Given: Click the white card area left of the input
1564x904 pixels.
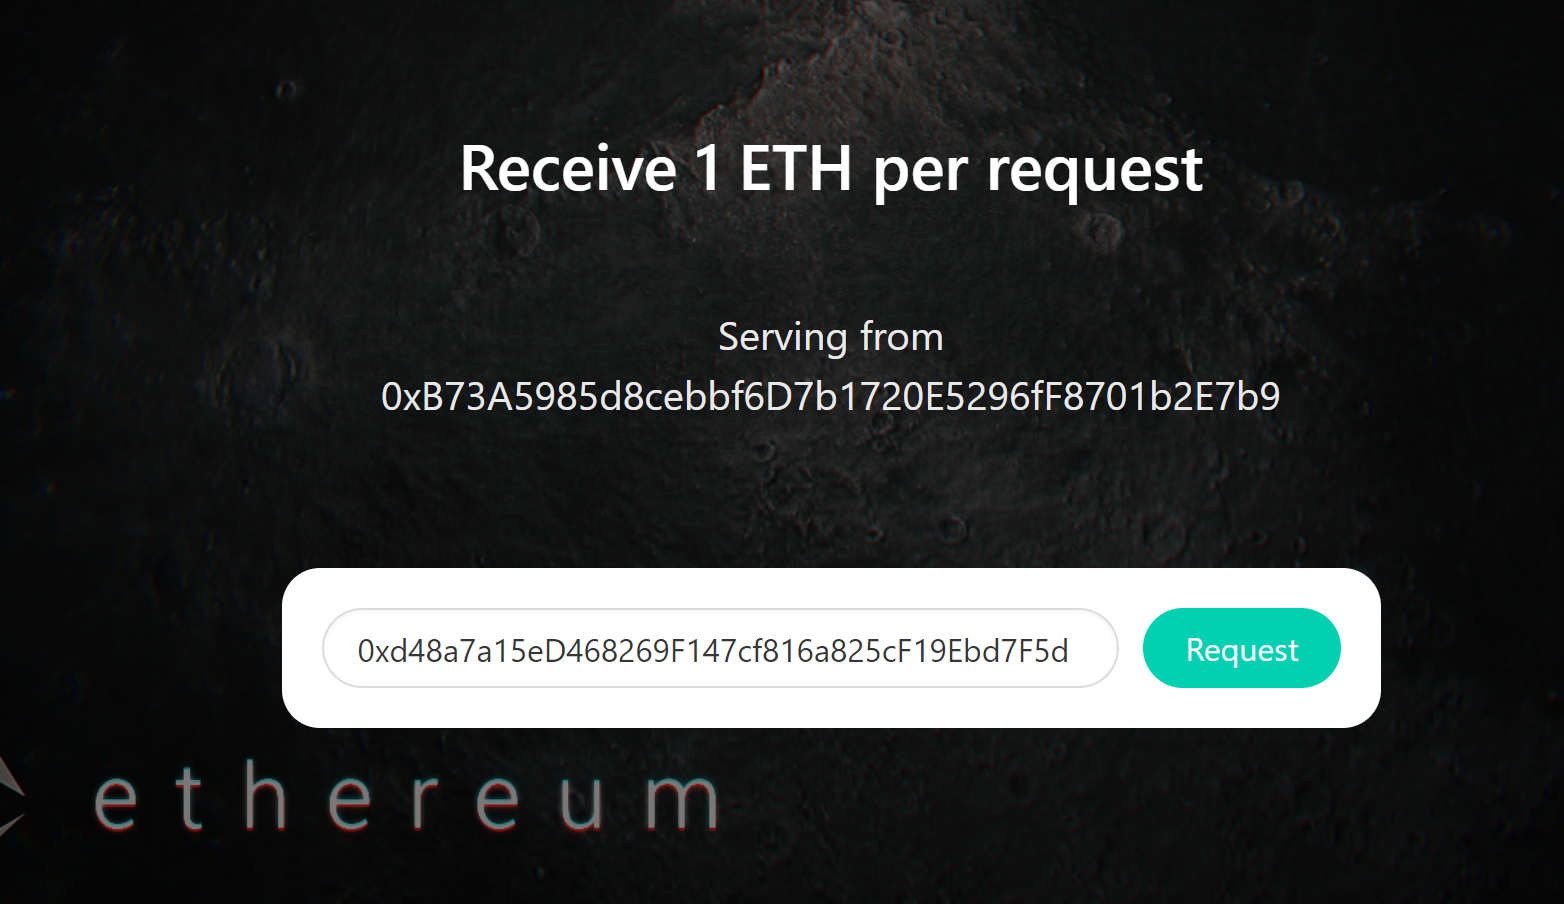Looking at the screenshot, I should (x=302, y=648).
